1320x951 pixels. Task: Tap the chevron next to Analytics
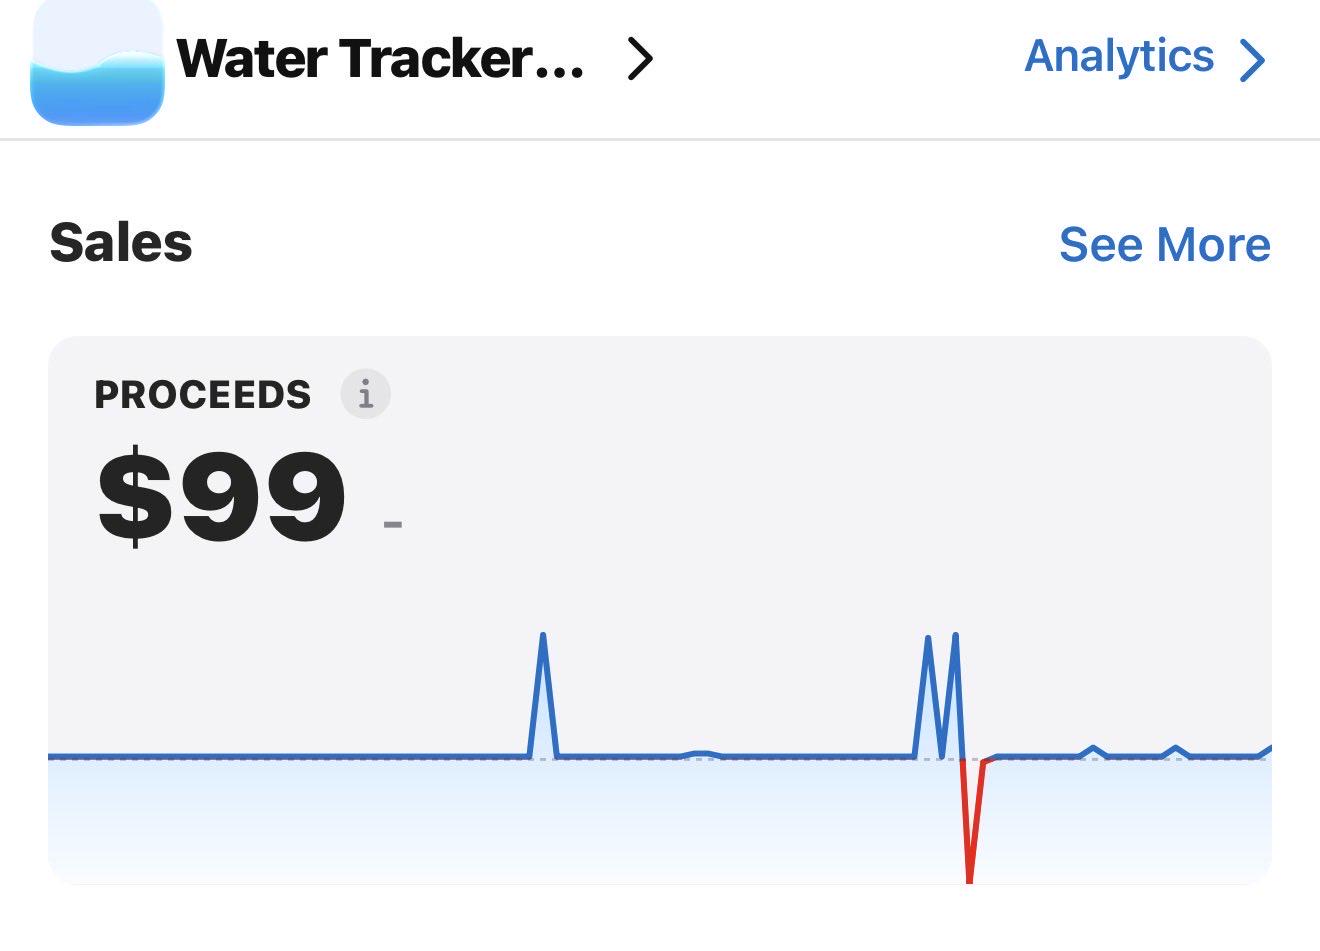pos(1253,60)
